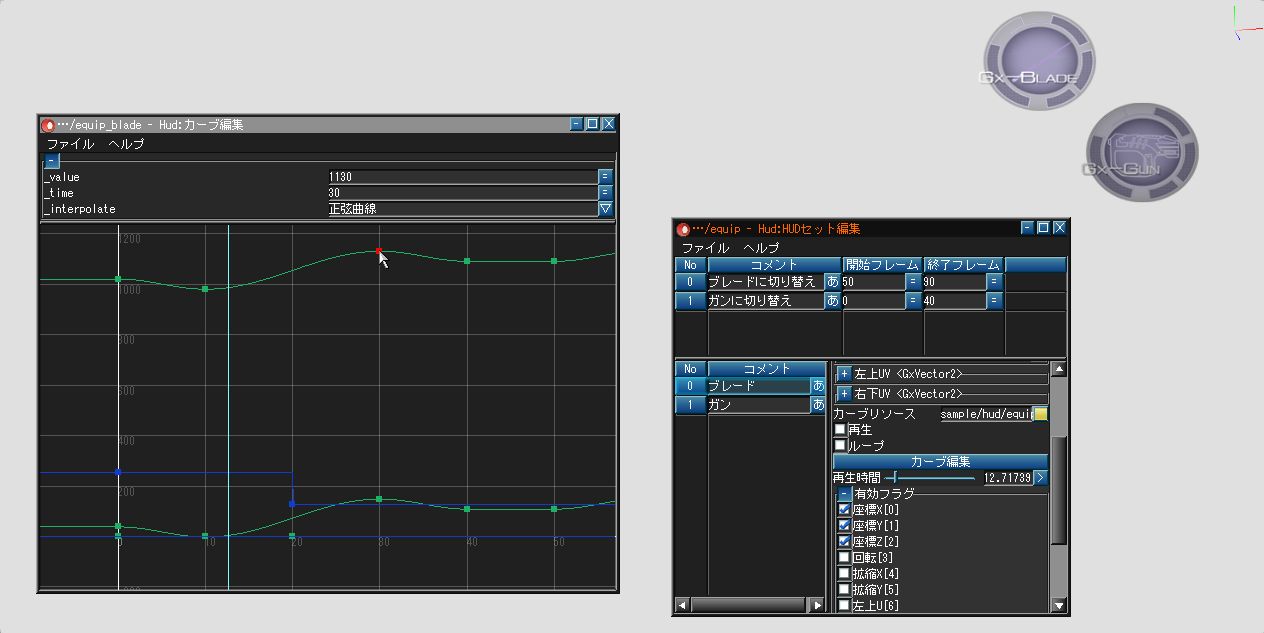This screenshot has height=633, width=1264.
Task: Check the 左上U[6] checkbox
Action: (844, 605)
